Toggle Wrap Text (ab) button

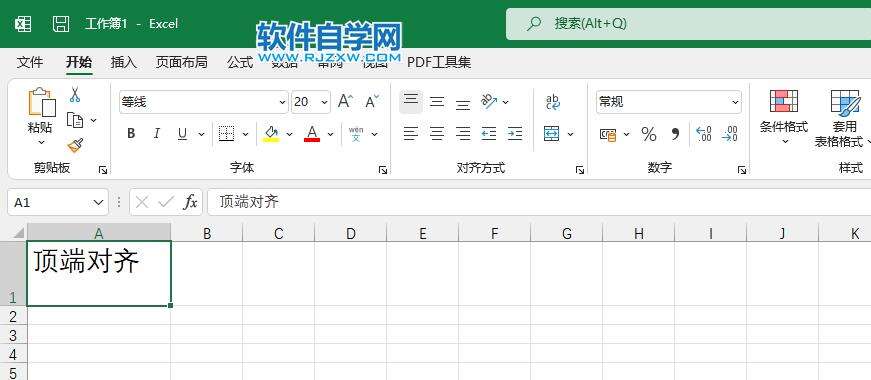point(553,102)
